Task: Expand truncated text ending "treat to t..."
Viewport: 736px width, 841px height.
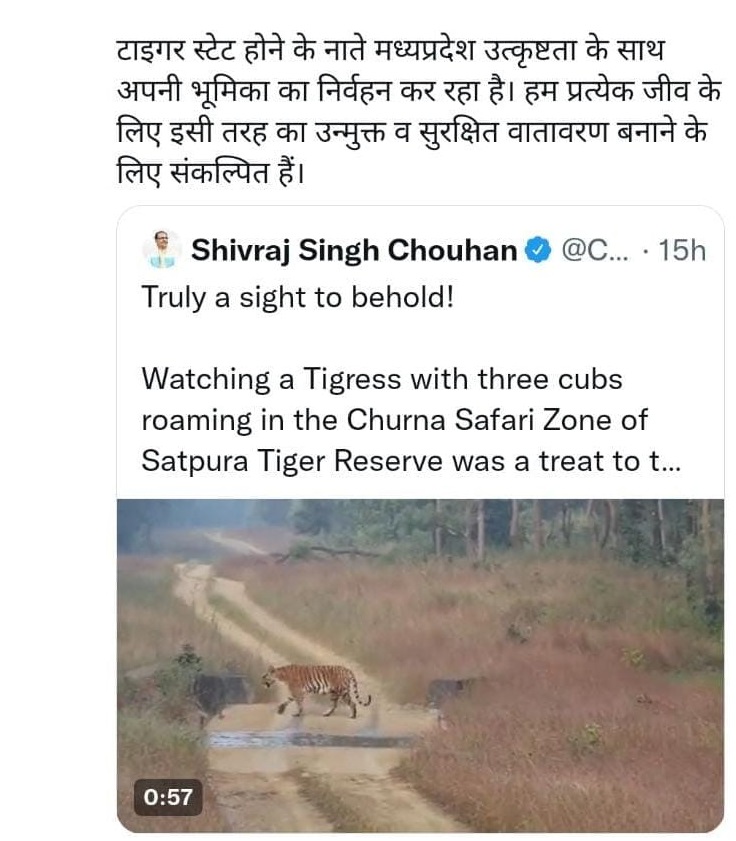Action: pos(665,462)
